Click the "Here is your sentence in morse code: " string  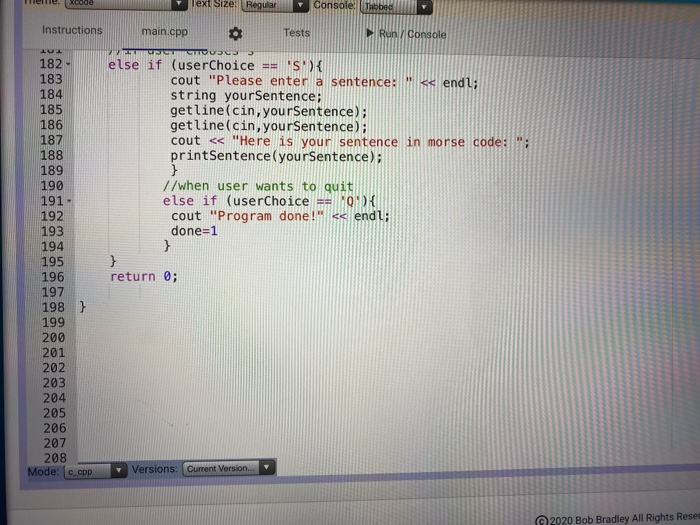click(x=378, y=142)
